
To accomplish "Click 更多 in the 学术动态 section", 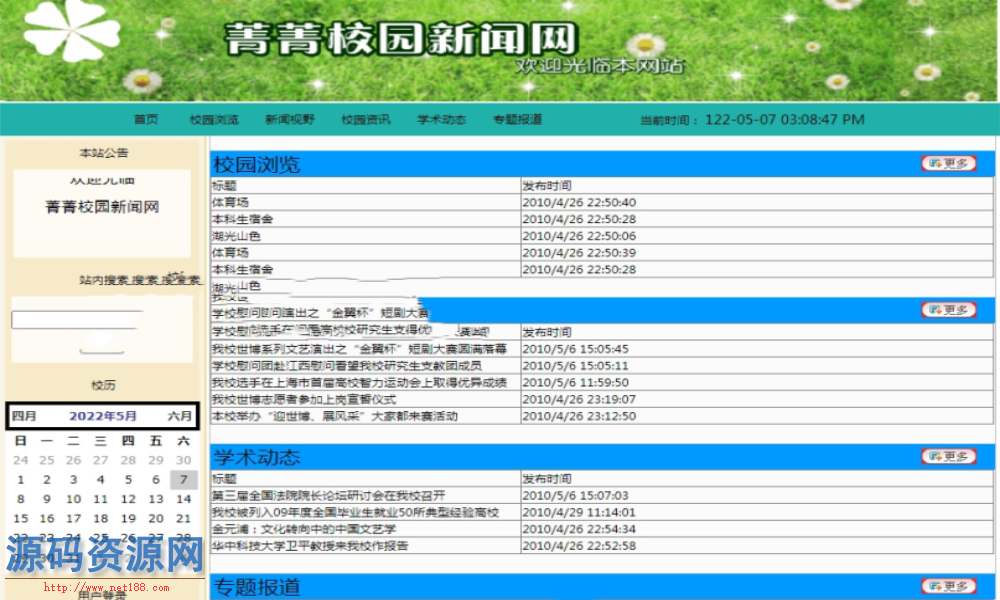I will 948,457.
